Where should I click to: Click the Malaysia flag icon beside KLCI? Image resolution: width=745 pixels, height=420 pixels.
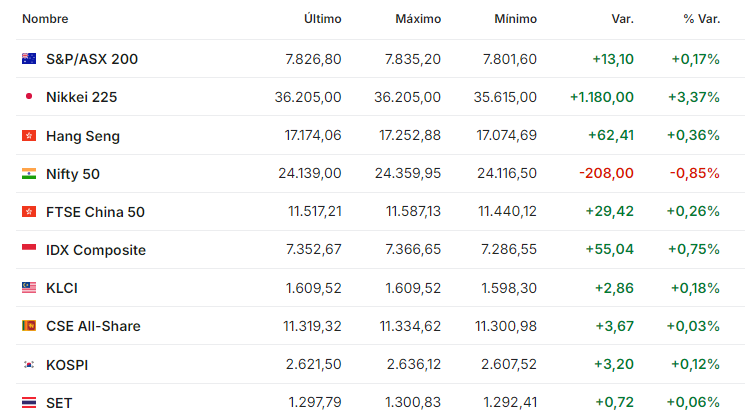(x=29, y=287)
